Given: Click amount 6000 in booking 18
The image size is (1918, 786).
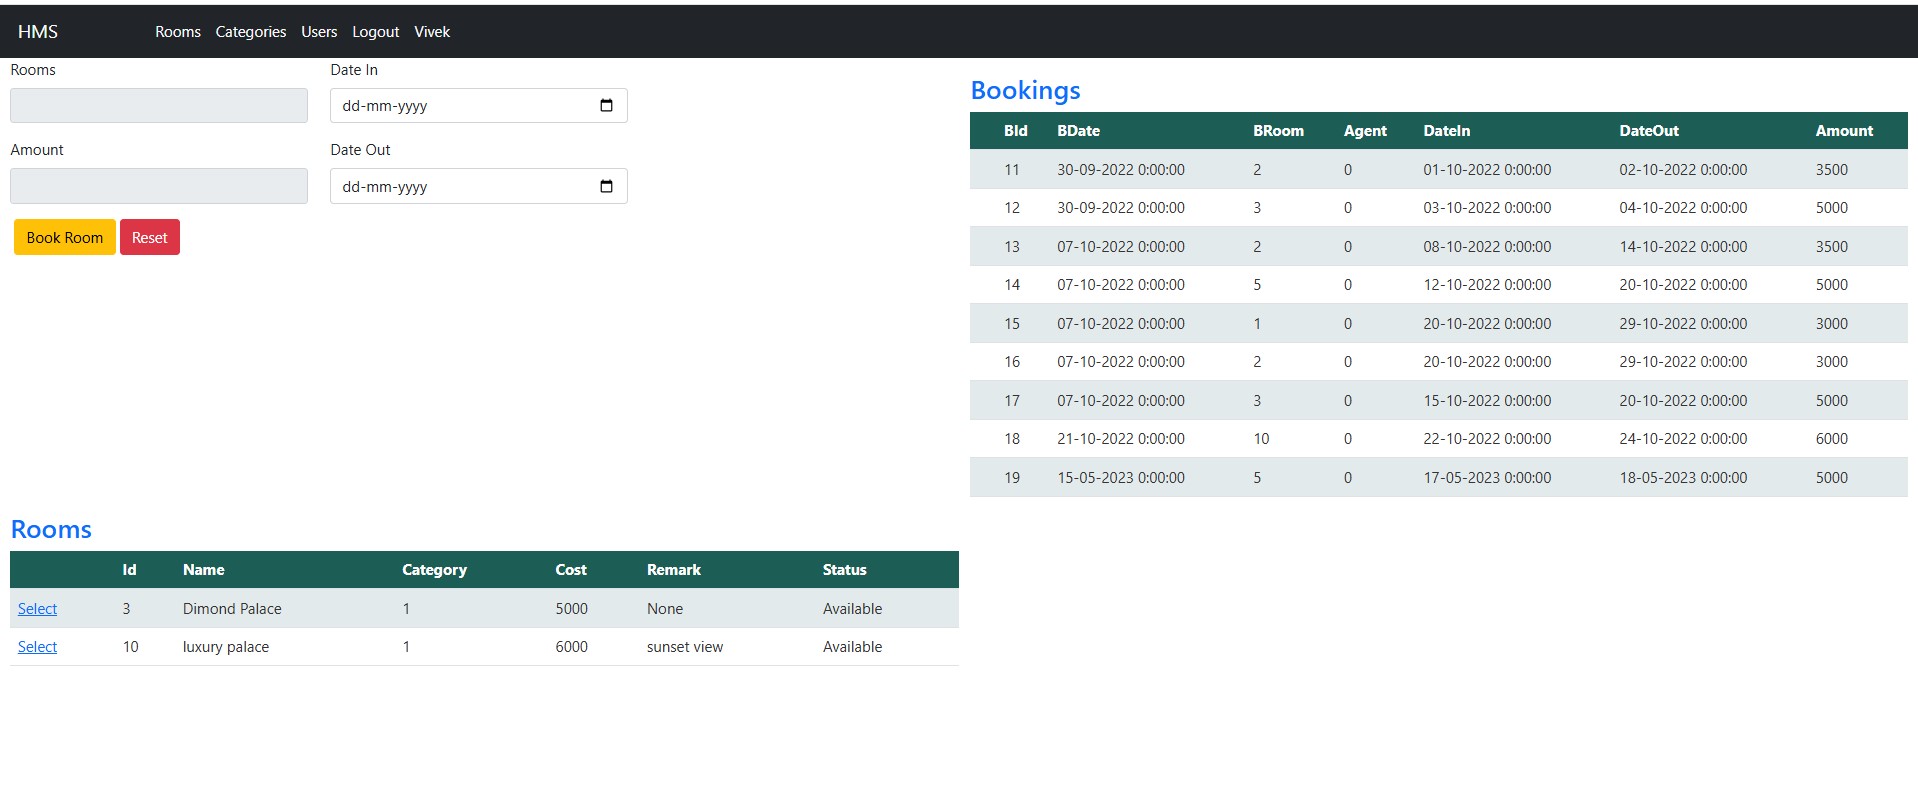Looking at the screenshot, I should 1832,439.
